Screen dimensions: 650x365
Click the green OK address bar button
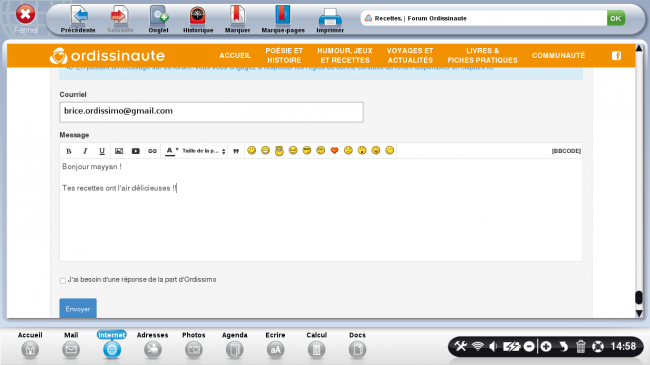[x=616, y=18]
